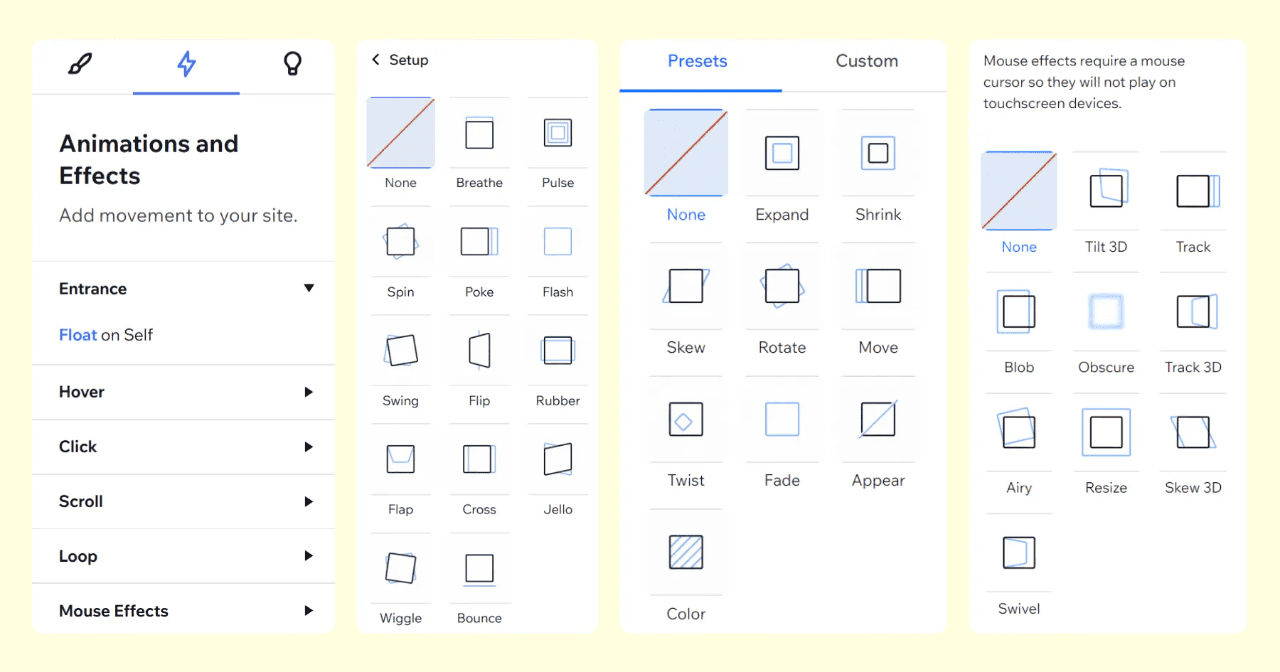Select the Swivel mouse effect
The width and height of the screenshot is (1280, 672).
pyautogui.click(x=1018, y=553)
